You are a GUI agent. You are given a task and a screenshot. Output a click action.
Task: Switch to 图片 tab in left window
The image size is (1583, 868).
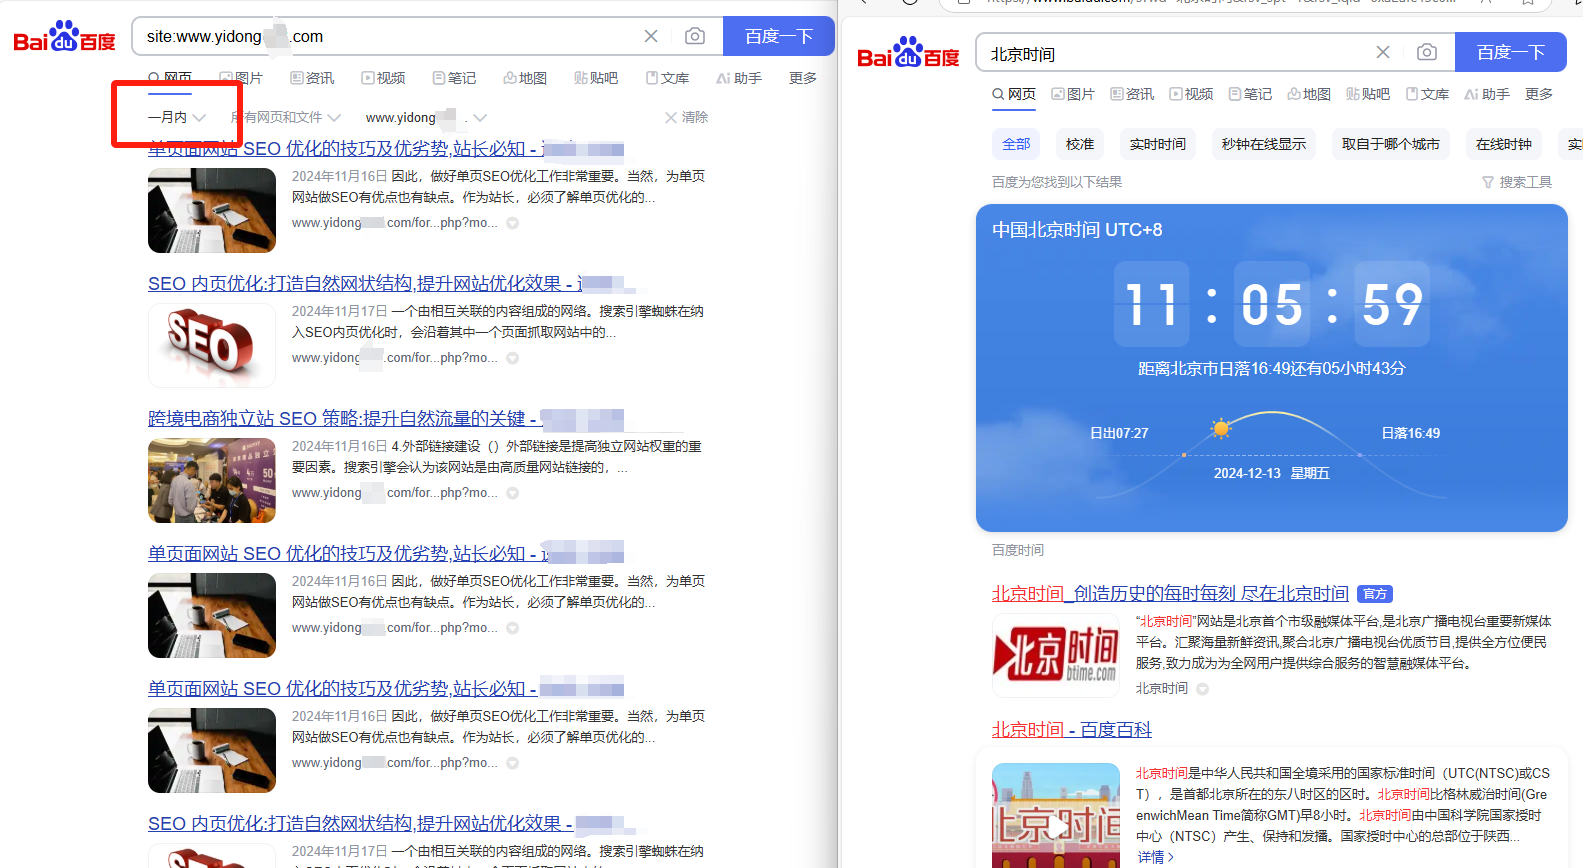pyautogui.click(x=241, y=78)
